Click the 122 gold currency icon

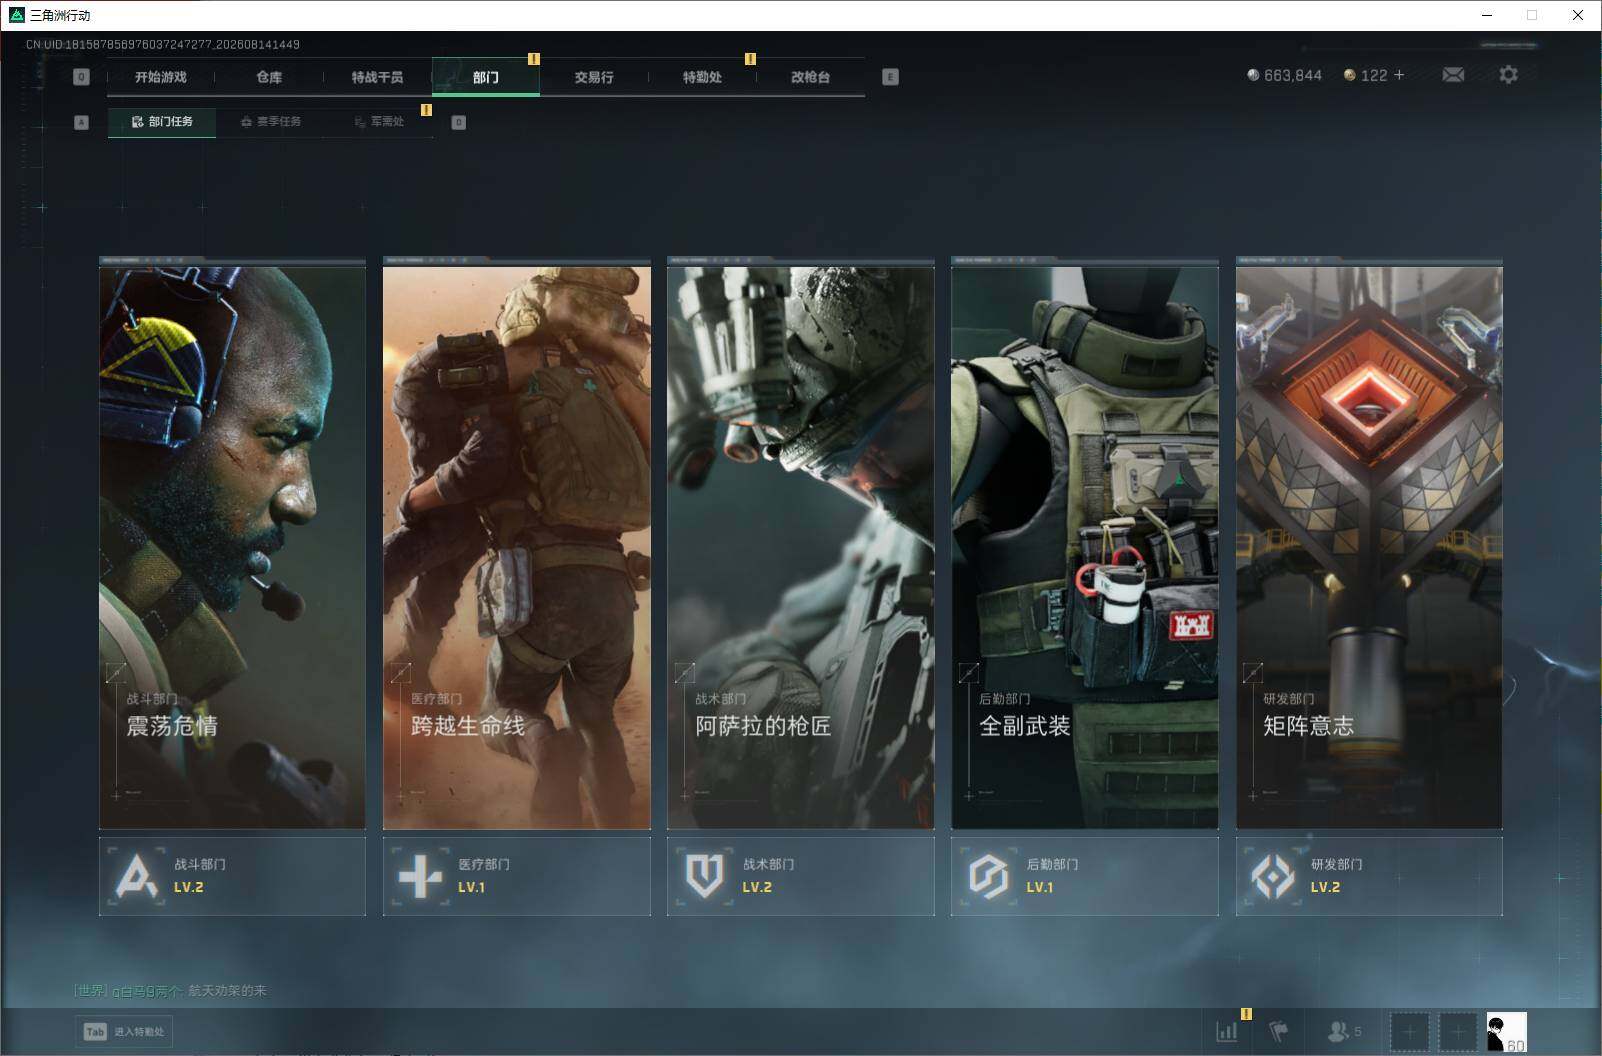coord(1349,75)
